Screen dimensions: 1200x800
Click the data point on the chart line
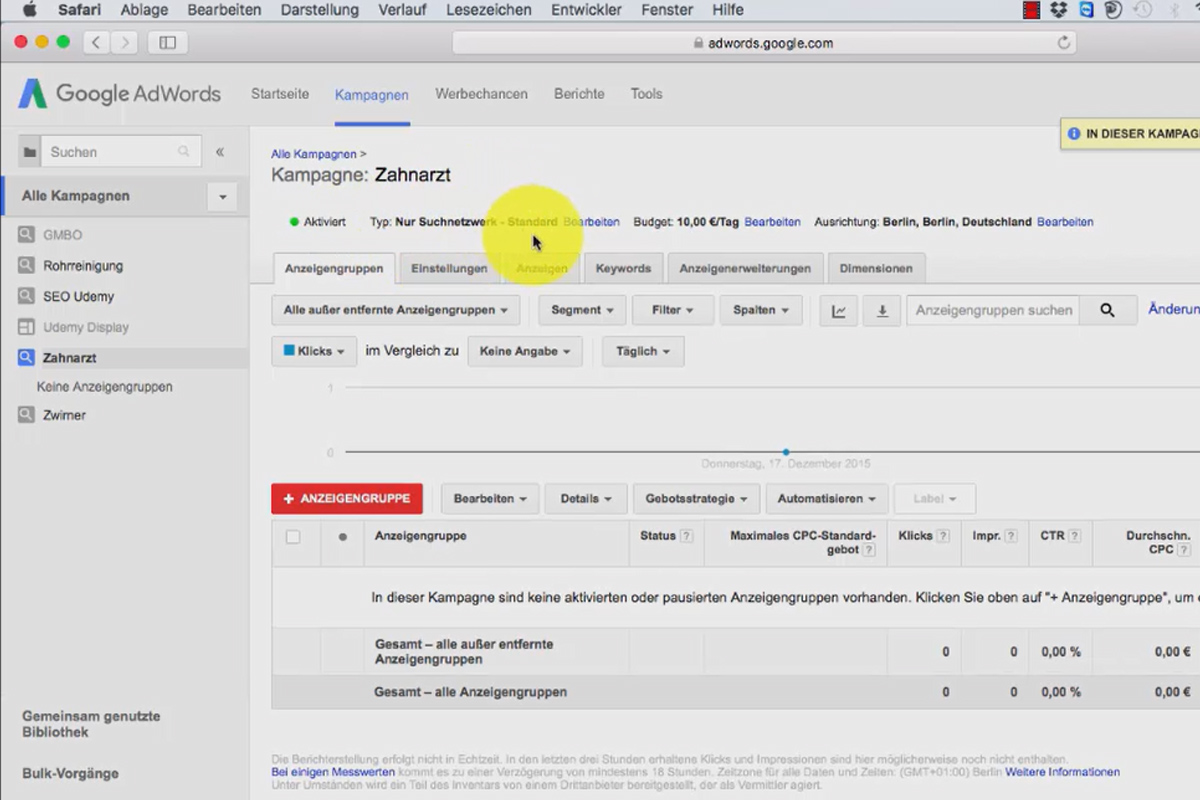[x=786, y=452]
